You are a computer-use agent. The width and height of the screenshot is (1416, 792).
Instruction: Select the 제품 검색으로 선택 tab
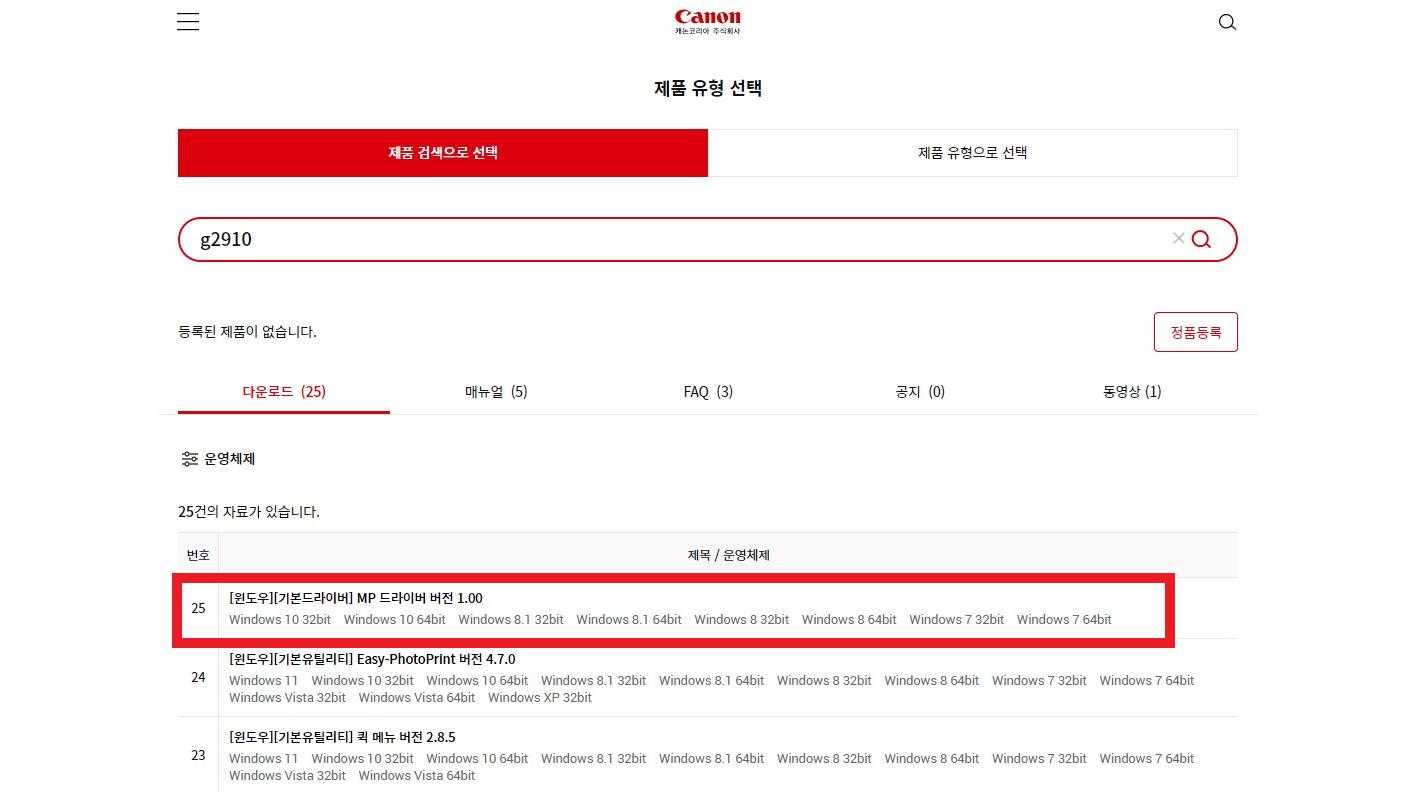442,152
